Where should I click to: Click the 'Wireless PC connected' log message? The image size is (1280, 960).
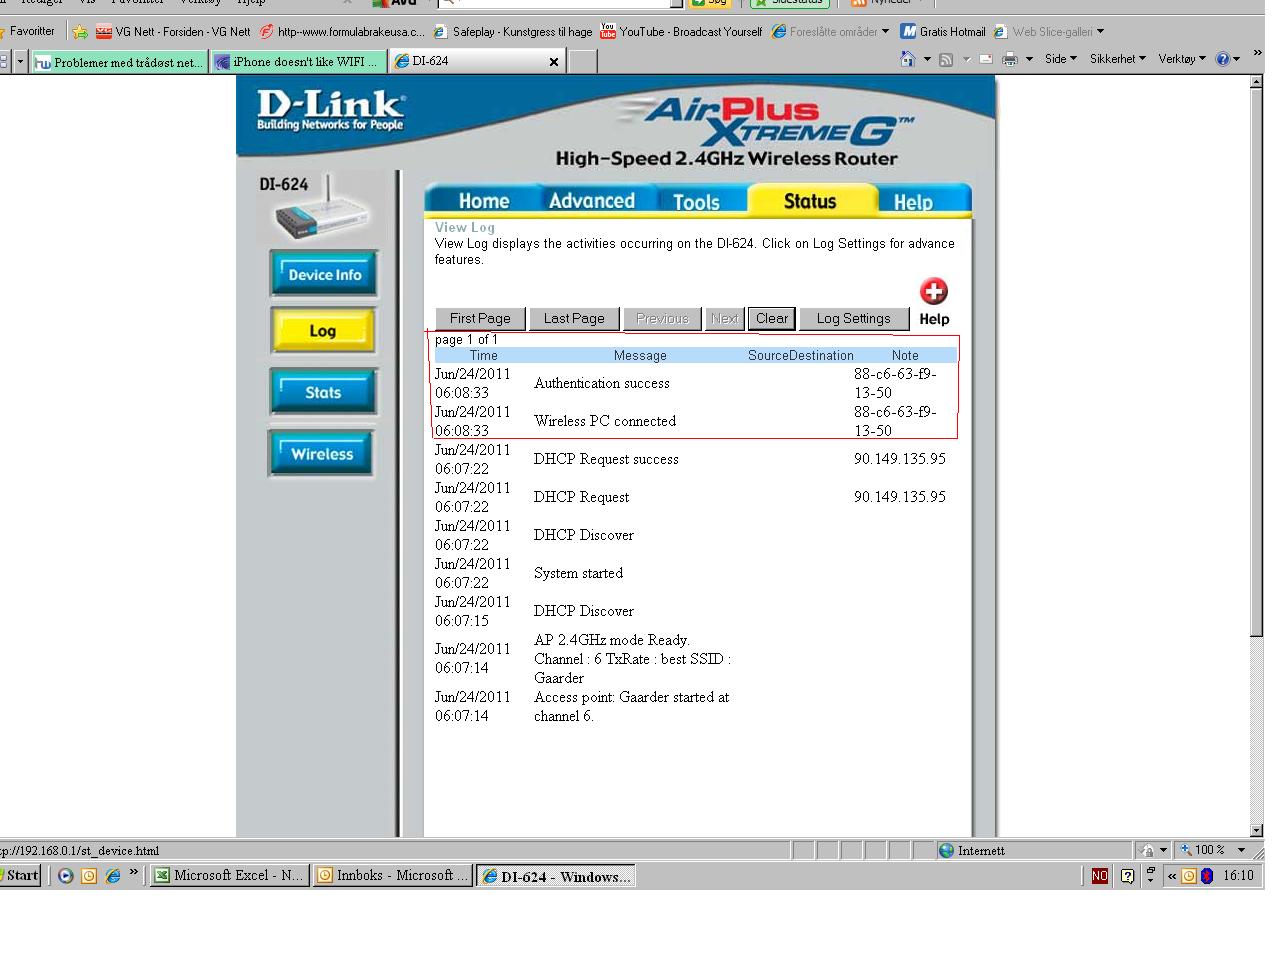[605, 421]
